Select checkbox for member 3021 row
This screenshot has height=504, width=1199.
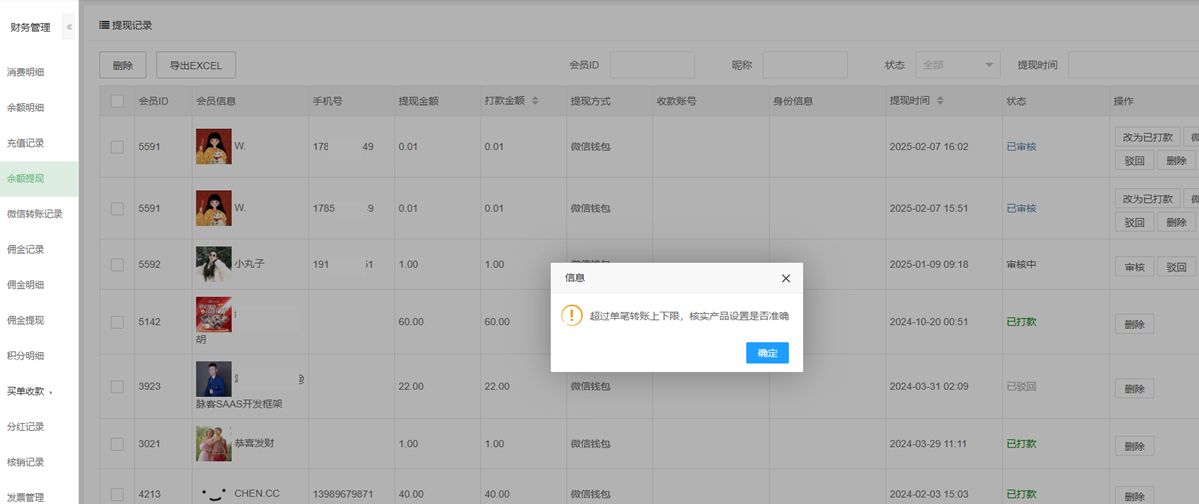click(117, 443)
